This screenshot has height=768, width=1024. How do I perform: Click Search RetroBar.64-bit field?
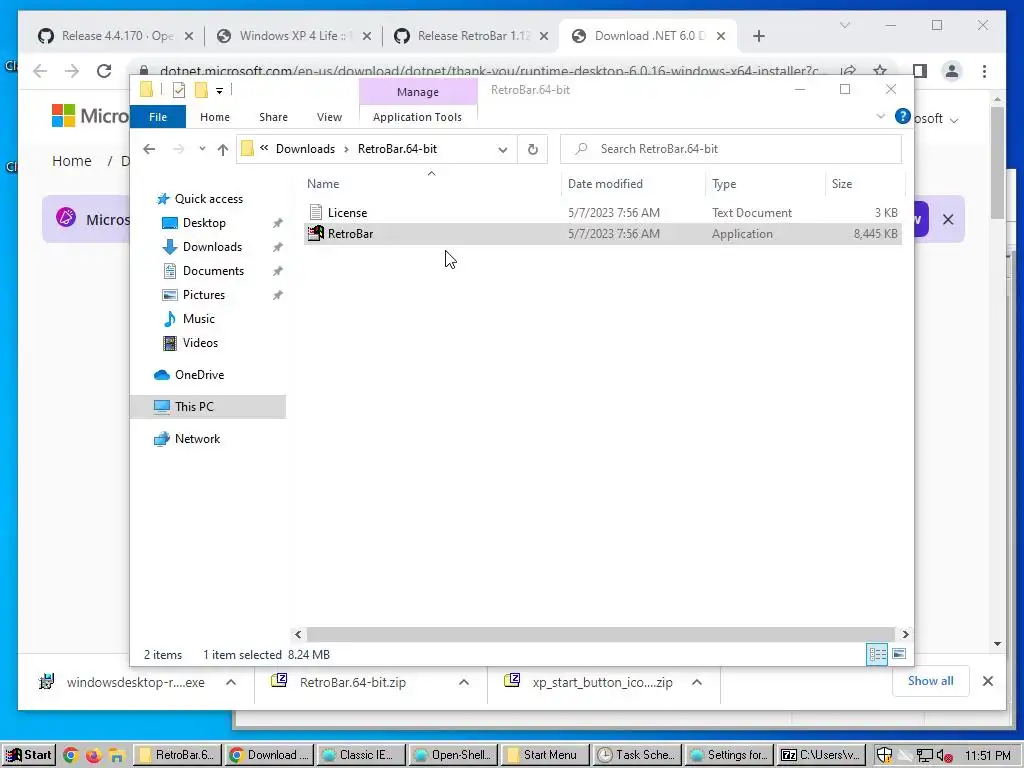pos(731,149)
